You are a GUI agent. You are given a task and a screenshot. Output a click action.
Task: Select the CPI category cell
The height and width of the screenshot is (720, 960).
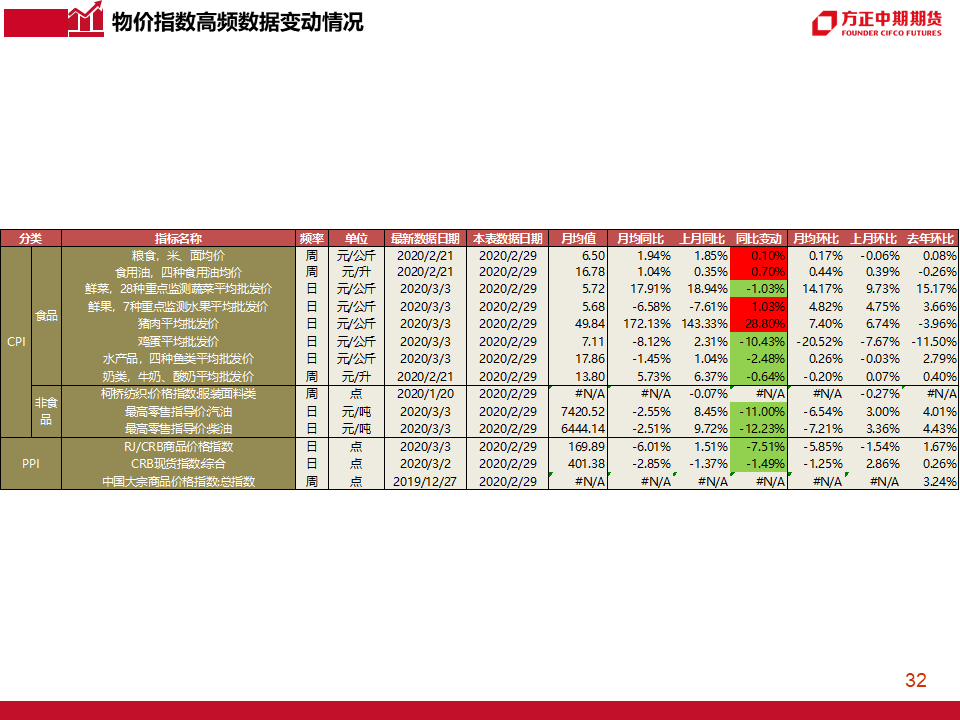pyautogui.click(x=16, y=341)
